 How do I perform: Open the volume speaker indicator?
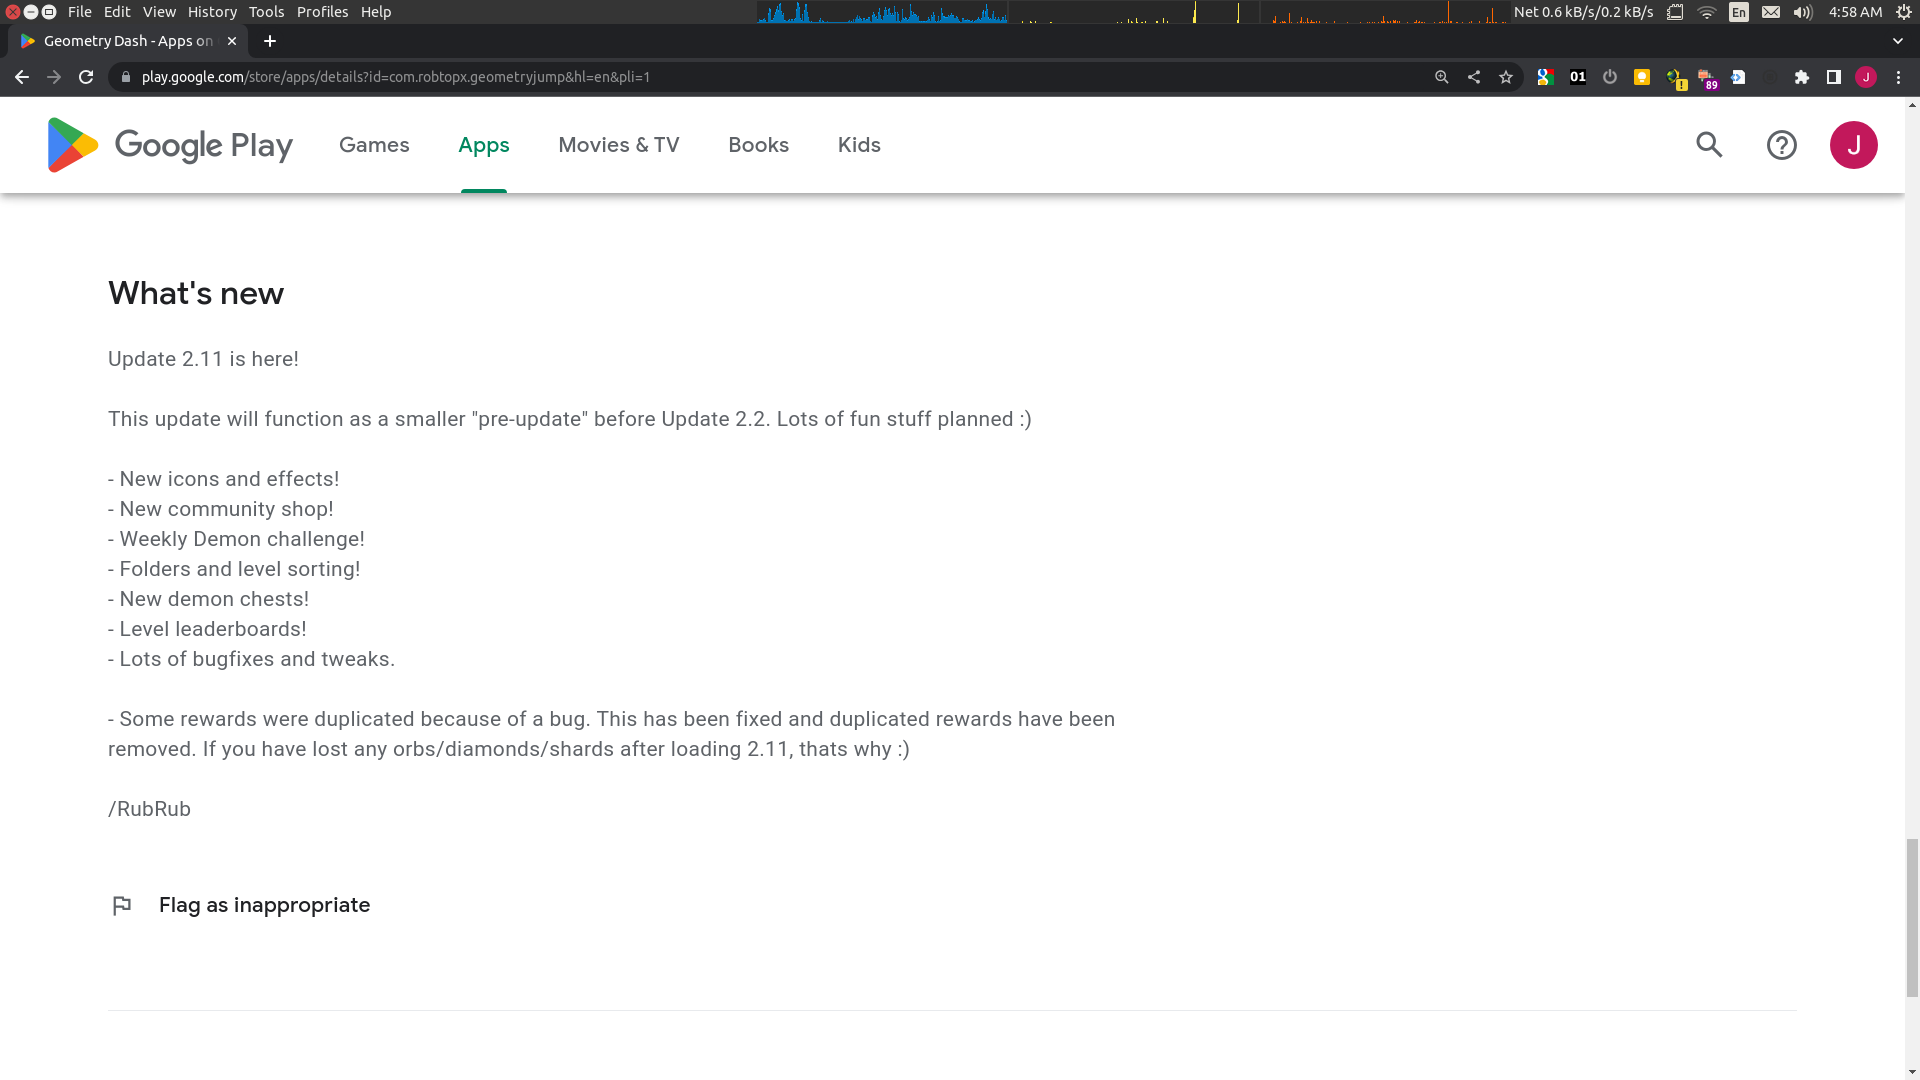click(x=1803, y=12)
